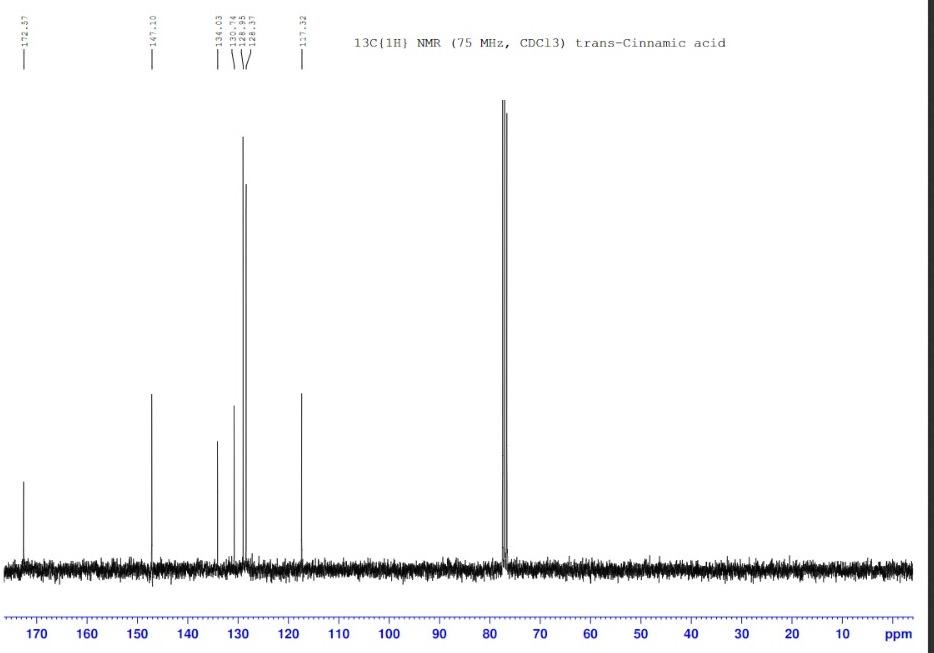Image resolution: width=934 pixels, height=653 pixels.
Task: Select the 172.57 ppm peak label
Action: click(24, 30)
